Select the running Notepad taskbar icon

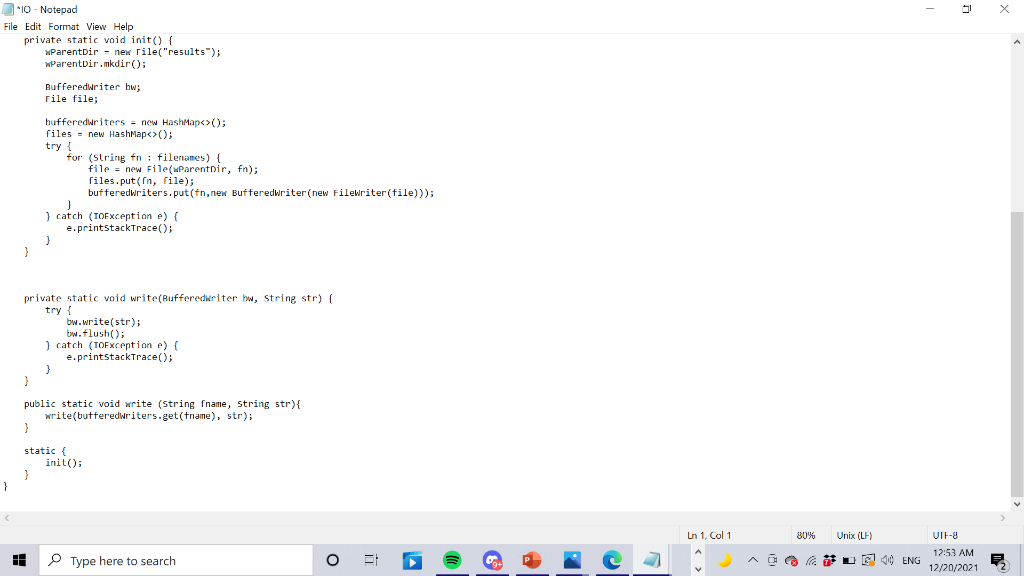tap(650, 560)
